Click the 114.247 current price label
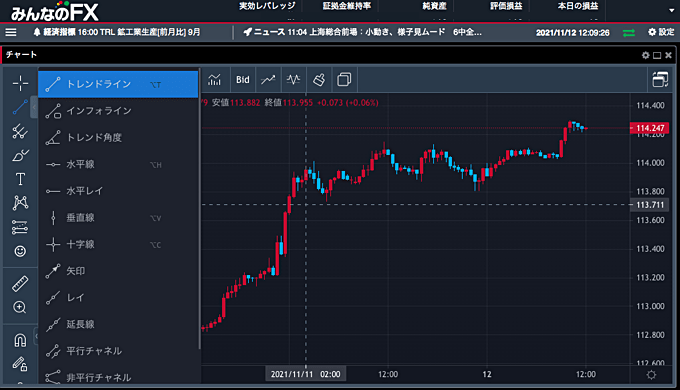Screen dimensions: 680x390 coord(649,128)
